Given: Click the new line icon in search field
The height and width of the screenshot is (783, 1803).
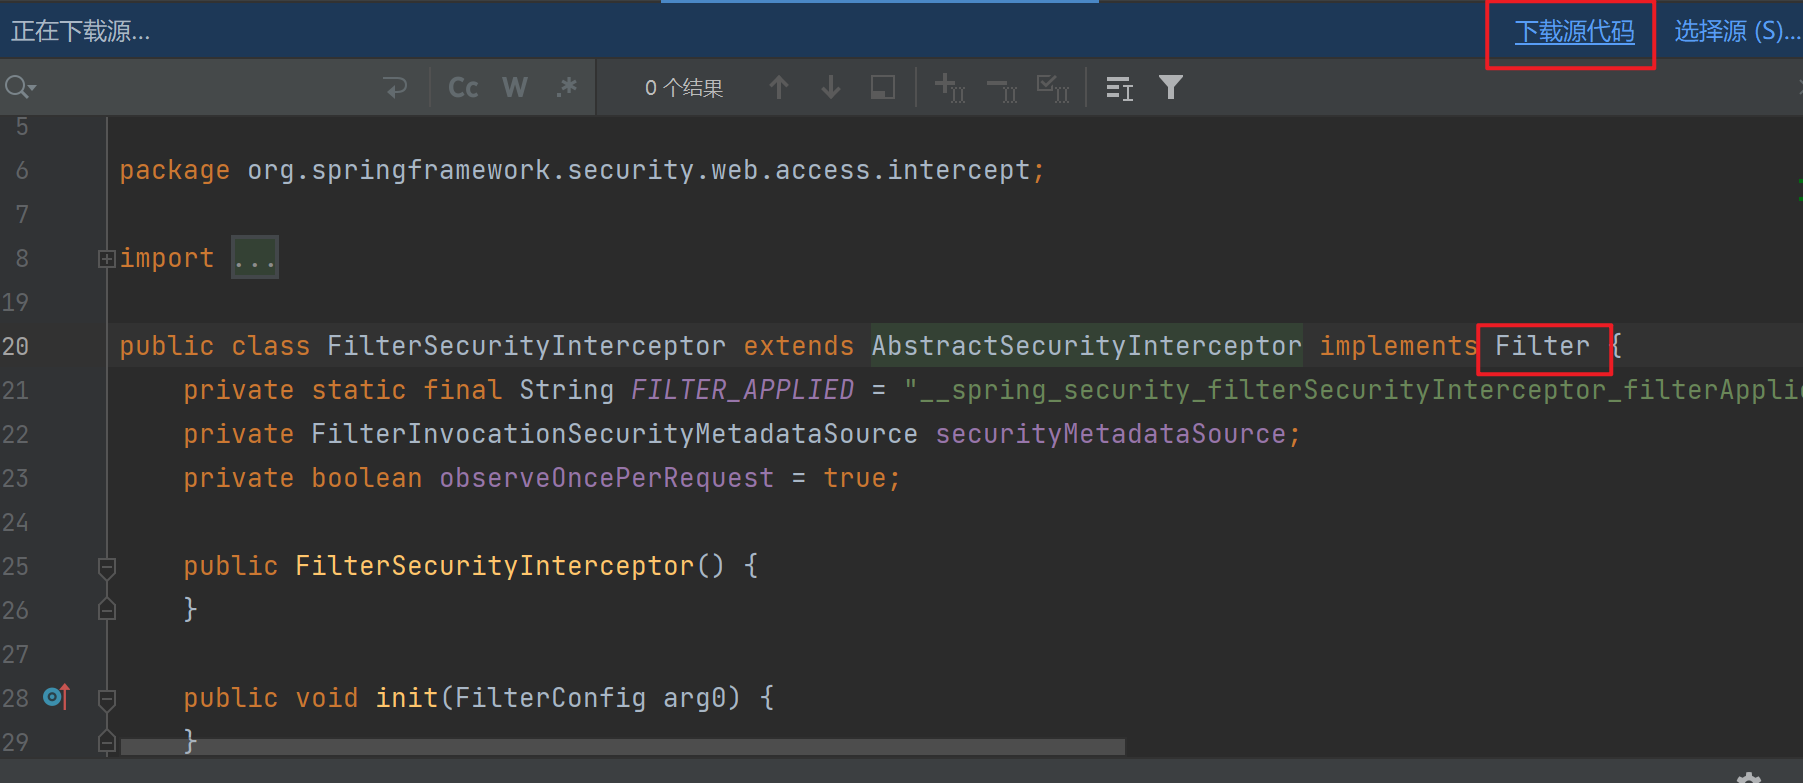Looking at the screenshot, I should pyautogui.click(x=396, y=88).
